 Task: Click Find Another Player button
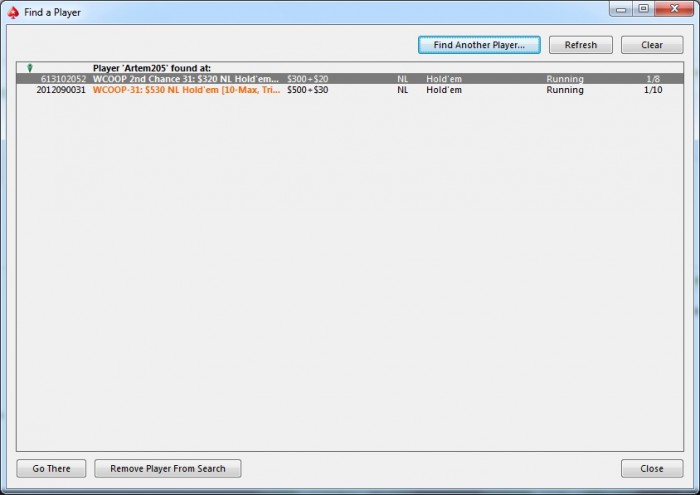click(x=479, y=45)
